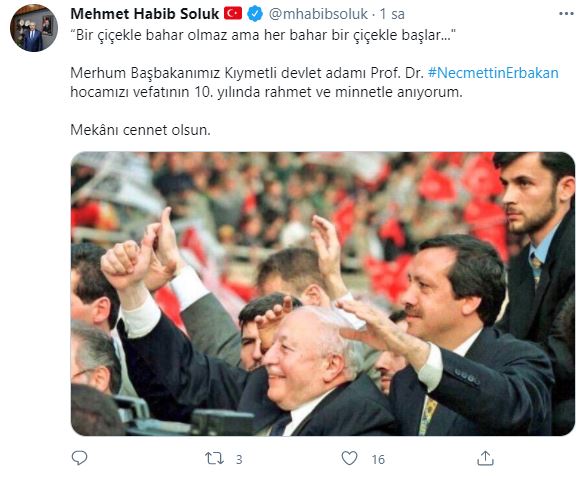Open the tweet via the '1 sa' timestamp
This screenshot has height=478, width=588.
392,14
